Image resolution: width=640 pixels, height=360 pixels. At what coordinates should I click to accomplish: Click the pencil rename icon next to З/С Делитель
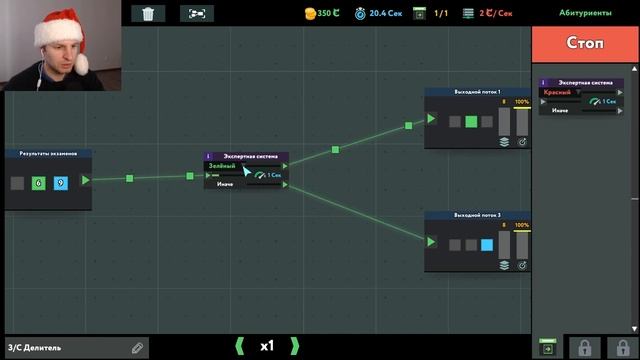tap(138, 348)
